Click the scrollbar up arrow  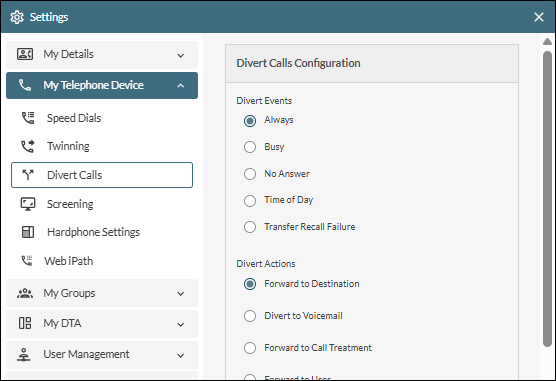(547, 42)
